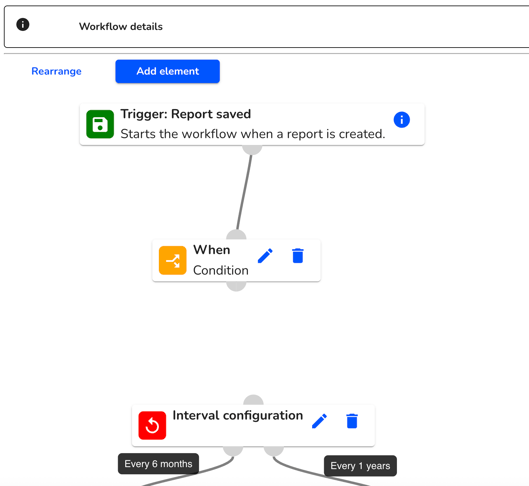Click the Add element button
This screenshot has height=486, width=529.
167,71
